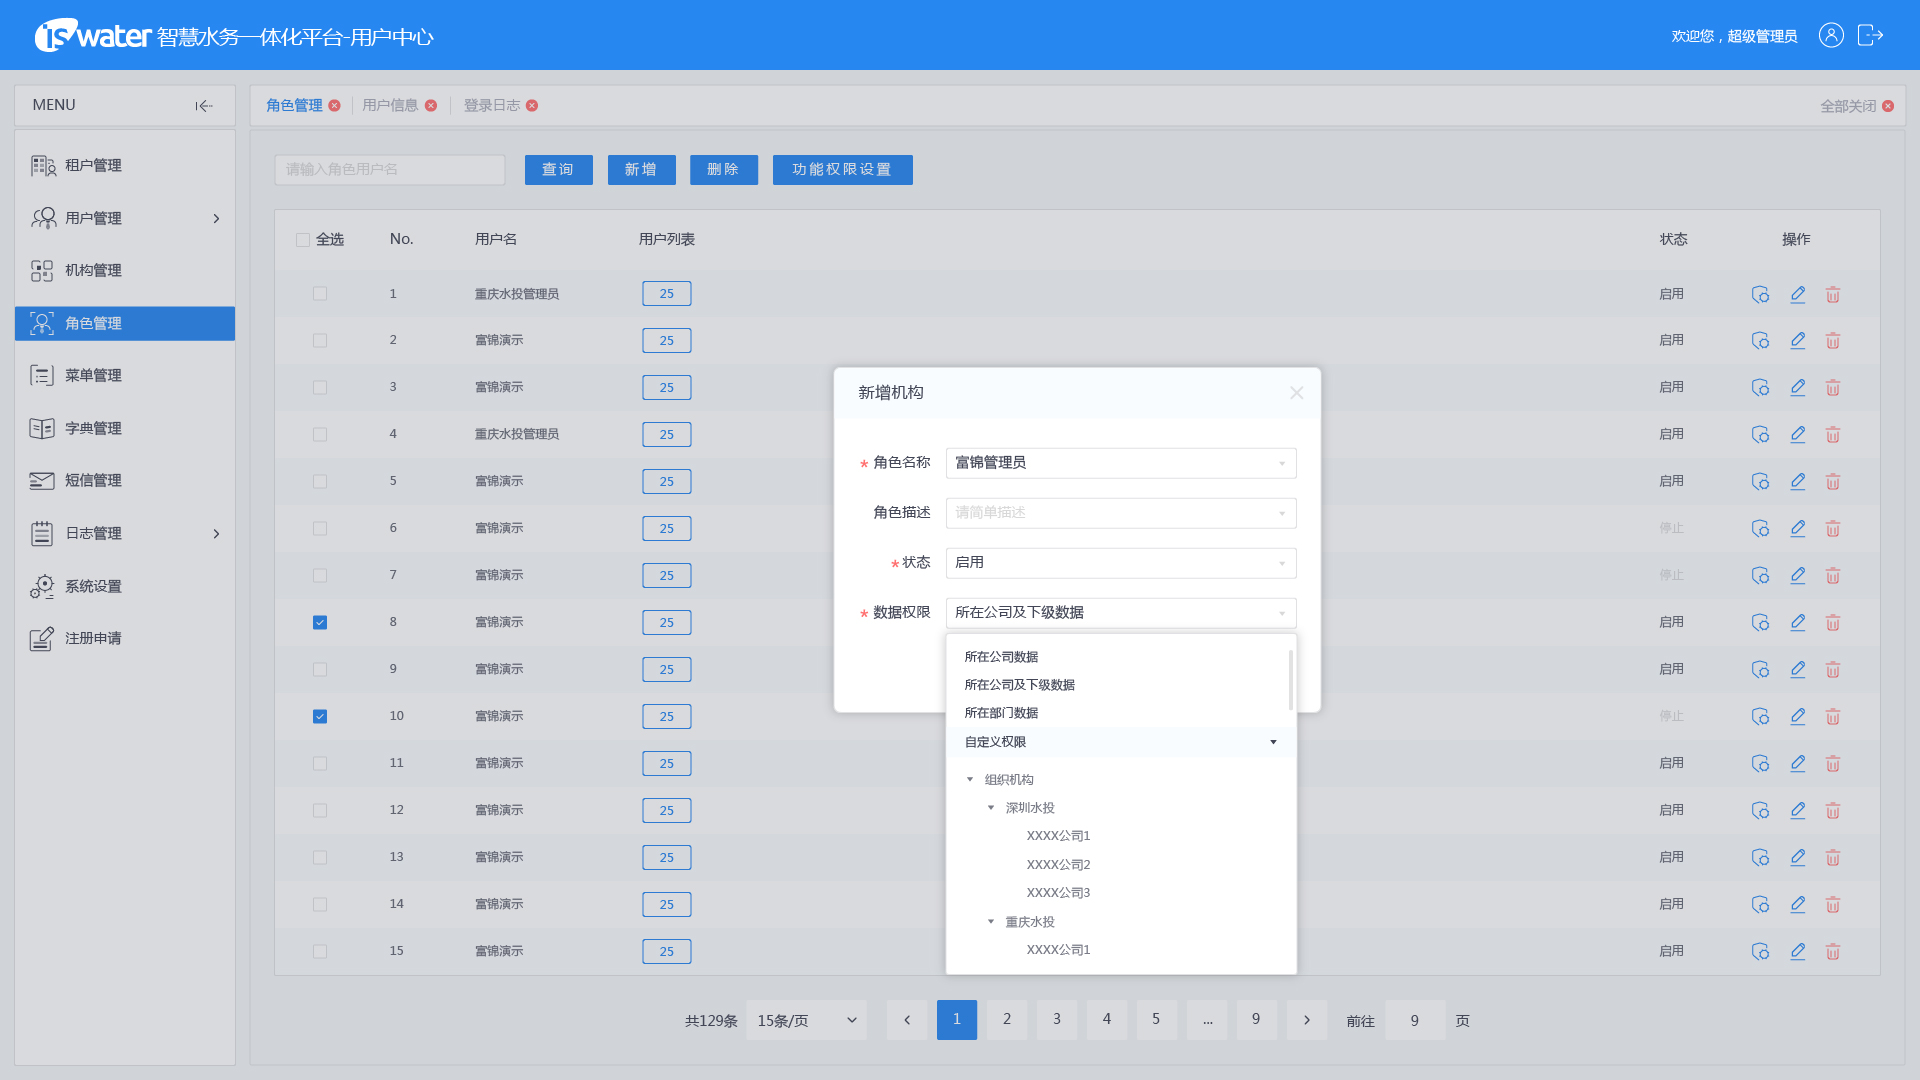Image resolution: width=1920 pixels, height=1080 pixels.
Task: Open 注册申请 sidebar item
Action: point(125,639)
